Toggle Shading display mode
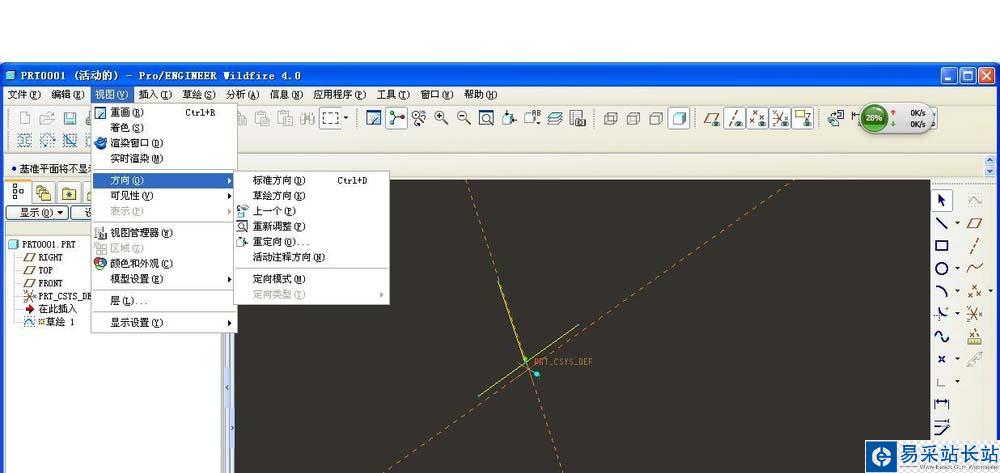The height and width of the screenshot is (473, 1000). click(679, 118)
